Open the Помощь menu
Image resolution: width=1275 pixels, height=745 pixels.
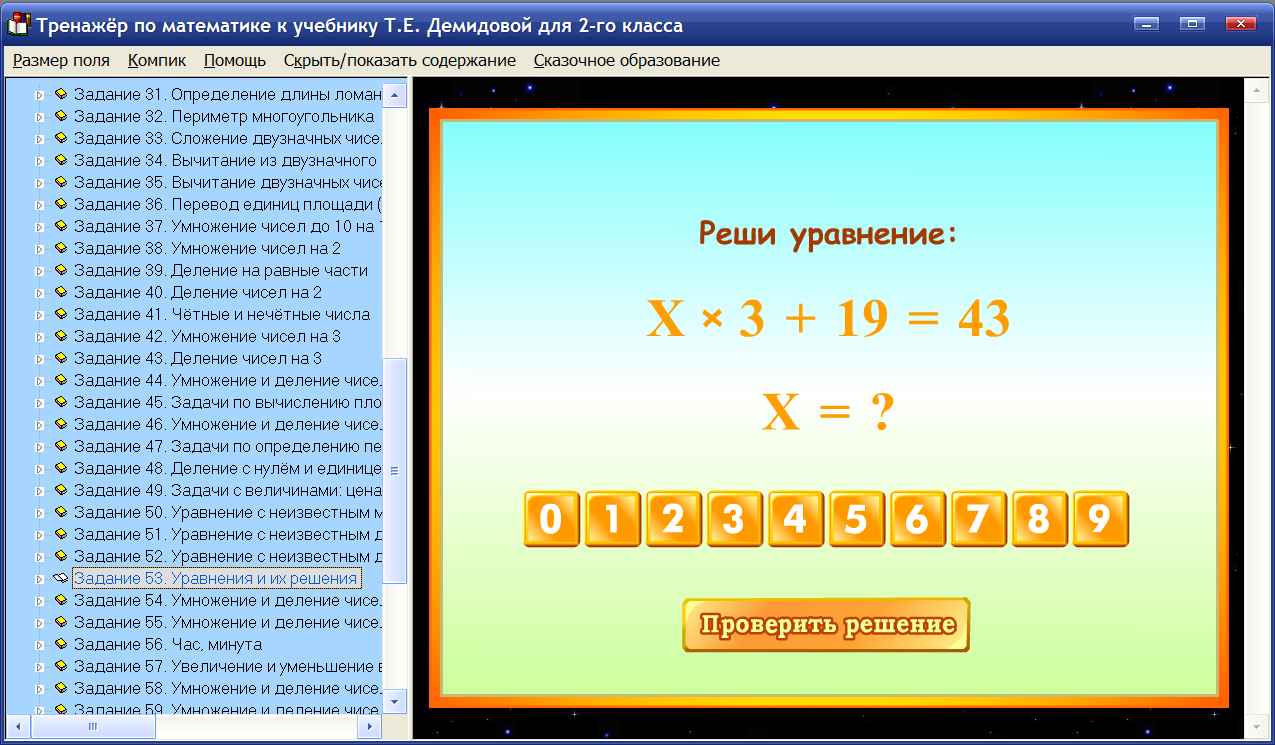pyautogui.click(x=235, y=60)
